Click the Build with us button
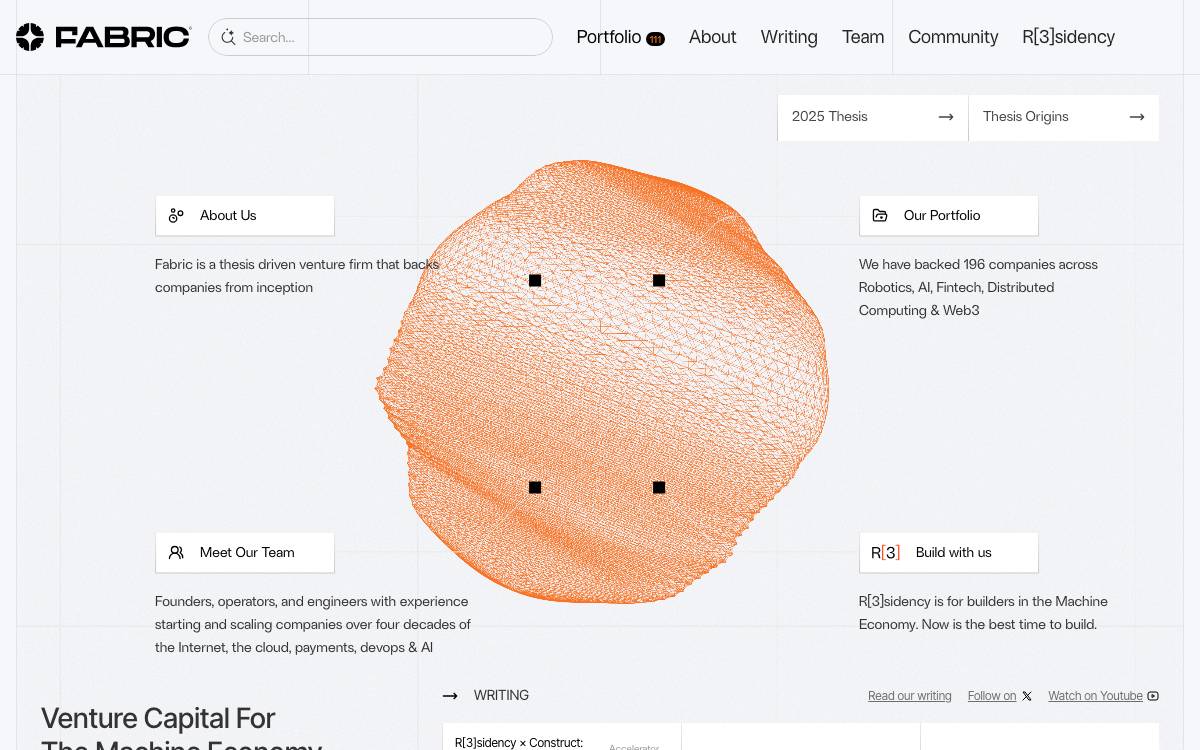This screenshot has height=750, width=1200. (x=949, y=552)
